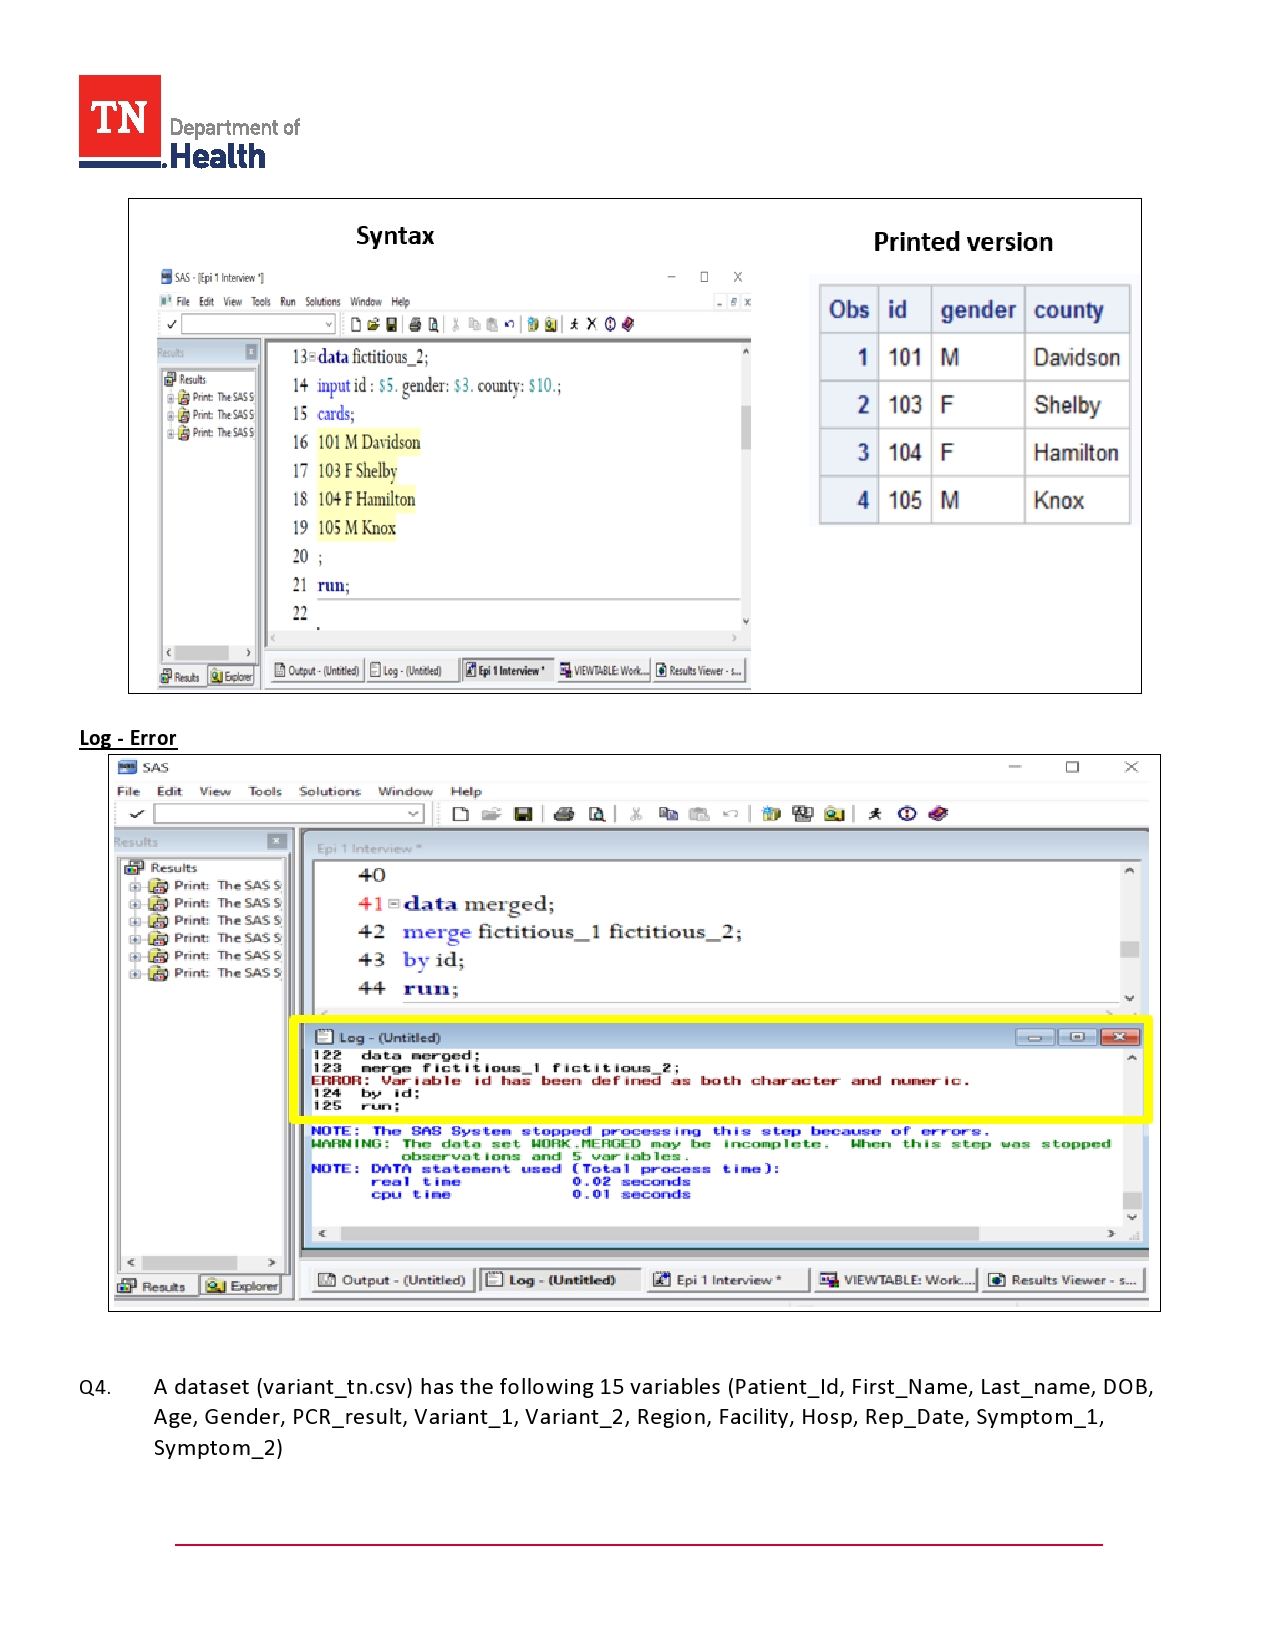Image resolution: width=1275 pixels, height=1650 pixels.
Task: Click Open icon in Log-Error SAS window toolbar
Action: [491, 814]
